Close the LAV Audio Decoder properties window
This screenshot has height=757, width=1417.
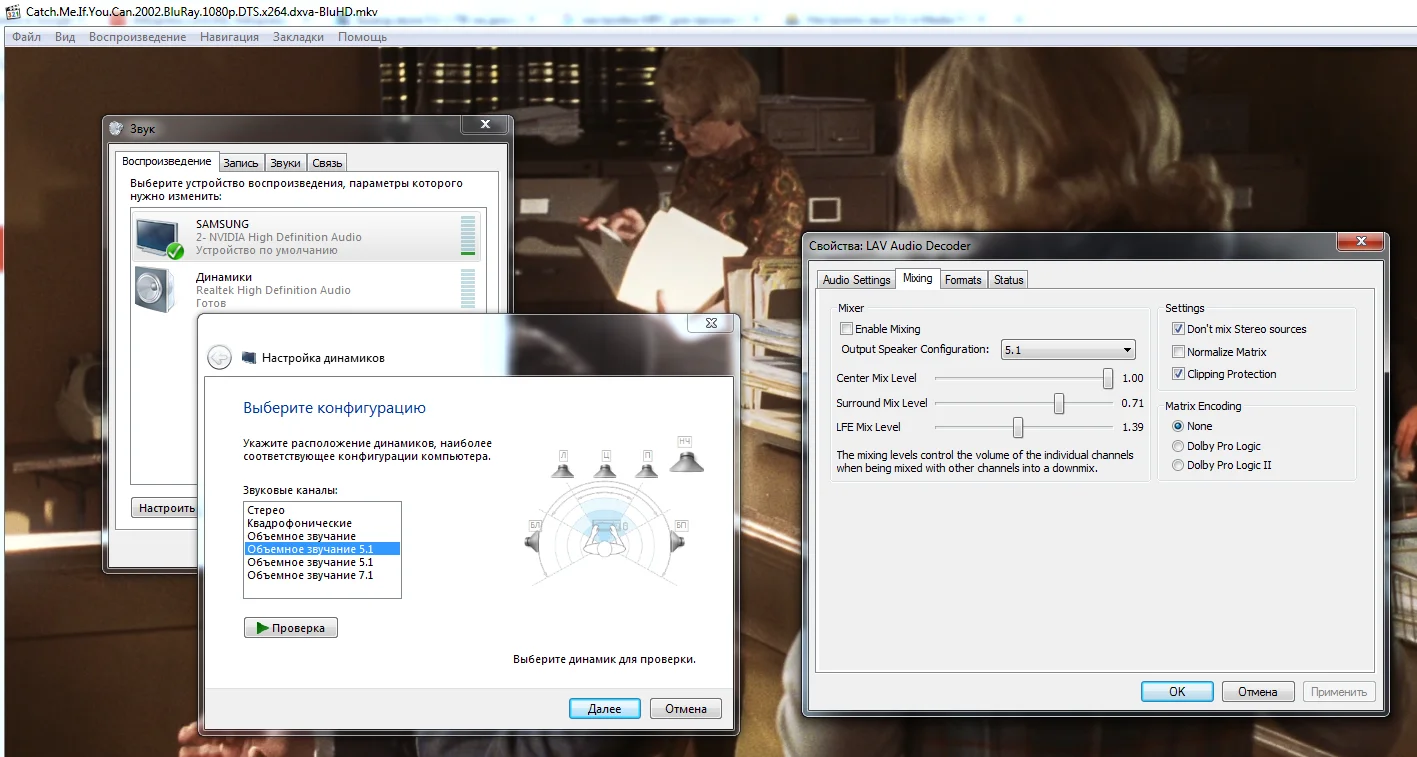pos(1362,242)
